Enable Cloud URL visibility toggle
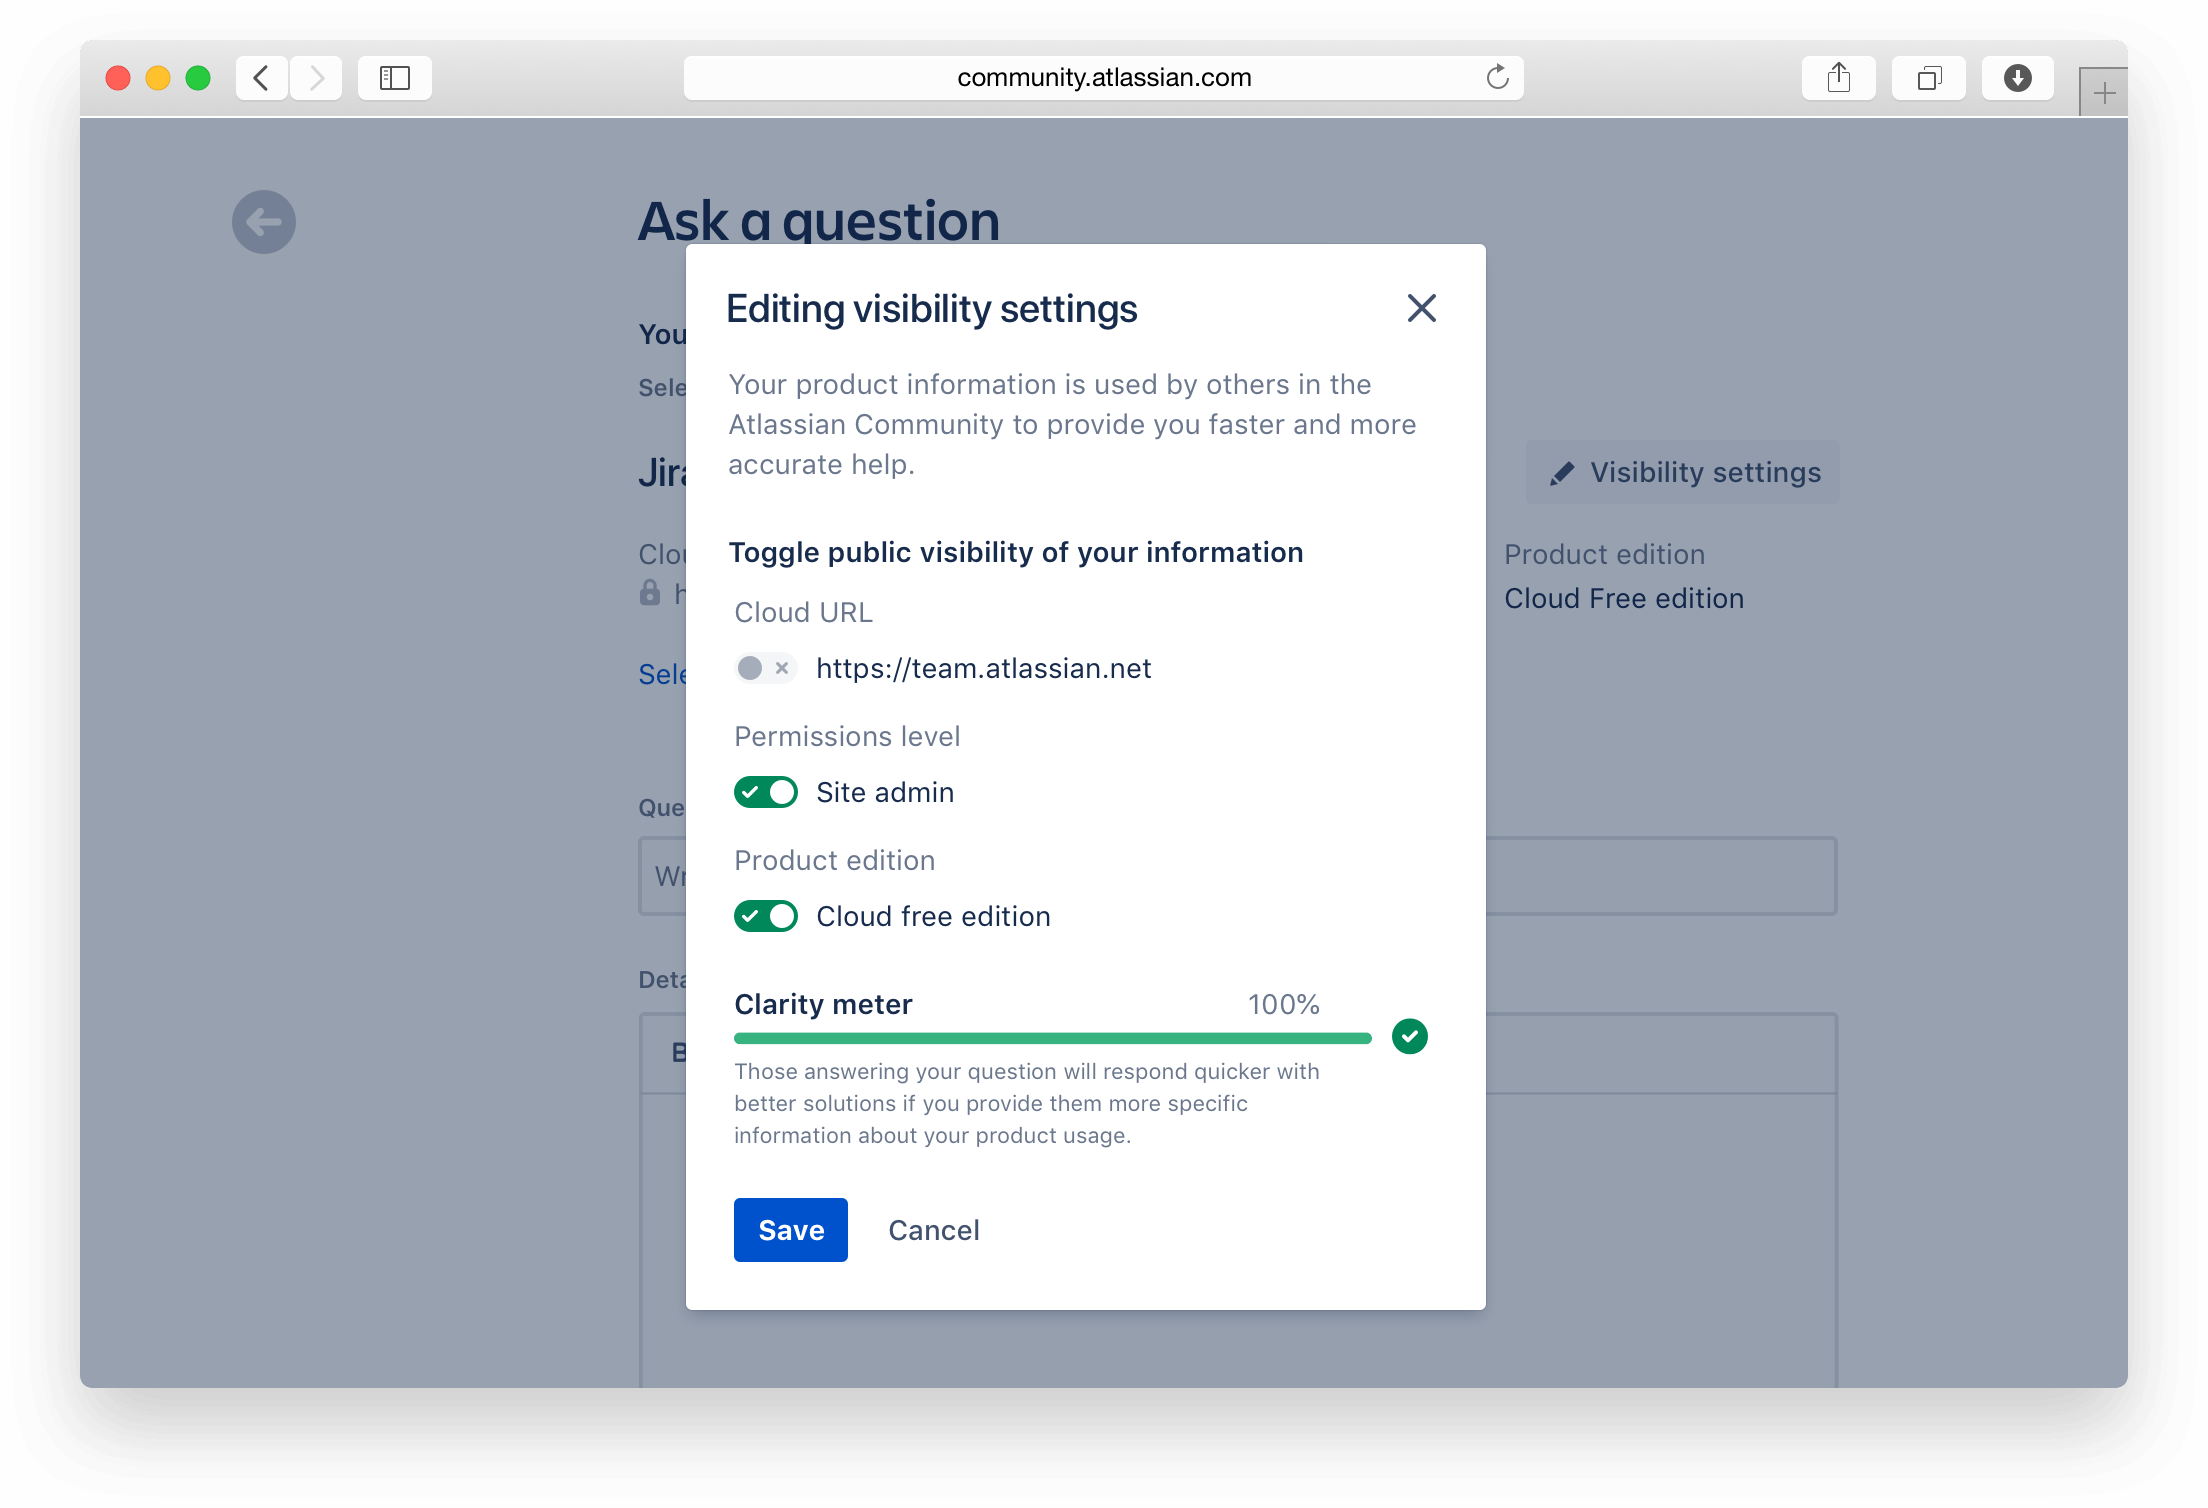Image resolution: width=2208 pixels, height=1508 pixels. coord(765,668)
